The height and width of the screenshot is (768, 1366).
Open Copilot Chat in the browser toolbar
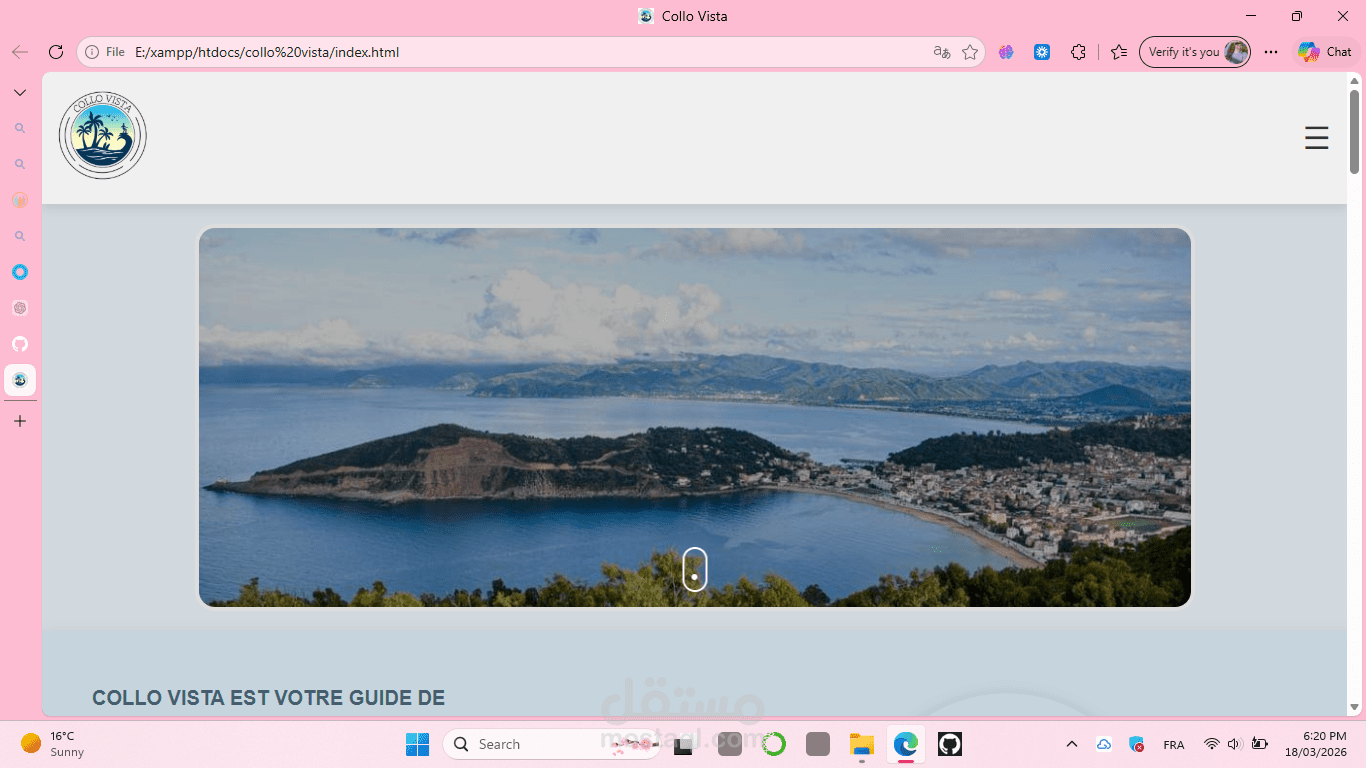click(1325, 51)
